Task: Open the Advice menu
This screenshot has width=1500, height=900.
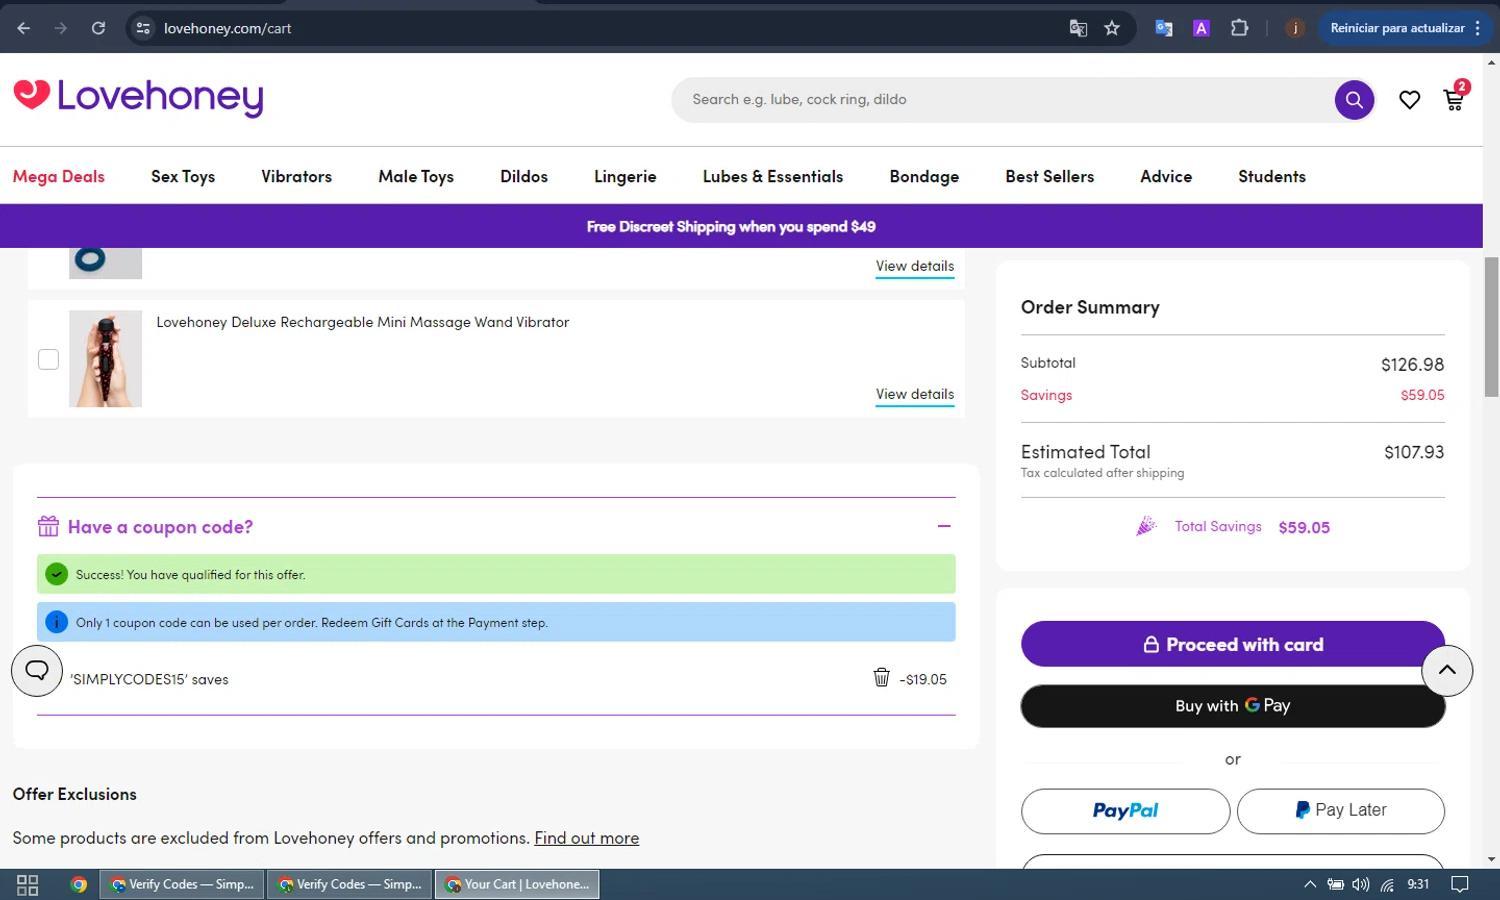Action: point(1166,176)
